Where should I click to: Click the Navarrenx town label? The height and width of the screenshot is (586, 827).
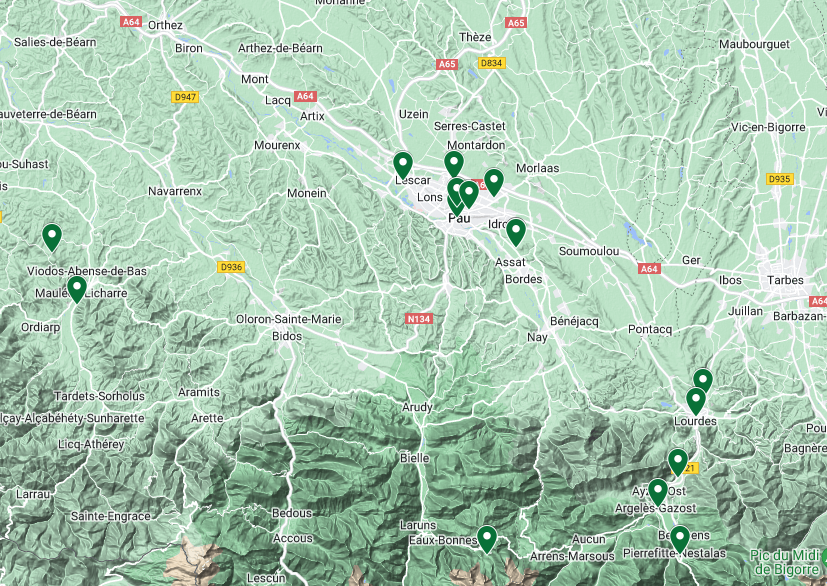coord(175,191)
